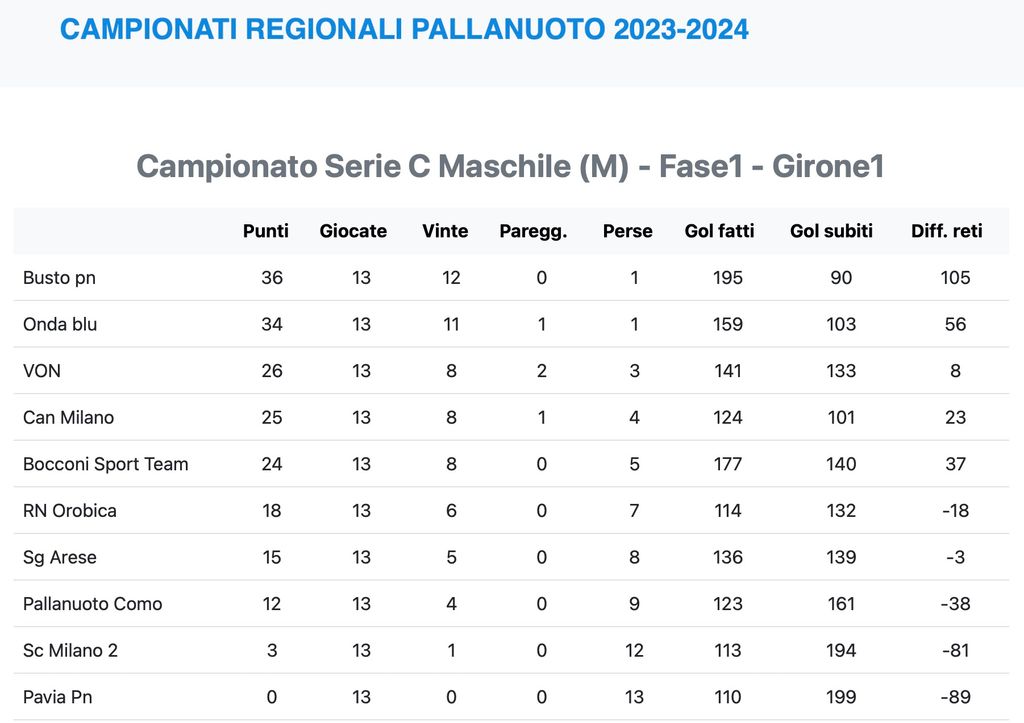Select the Sg Arese team name

pyautogui.click(x=60, y=557)
